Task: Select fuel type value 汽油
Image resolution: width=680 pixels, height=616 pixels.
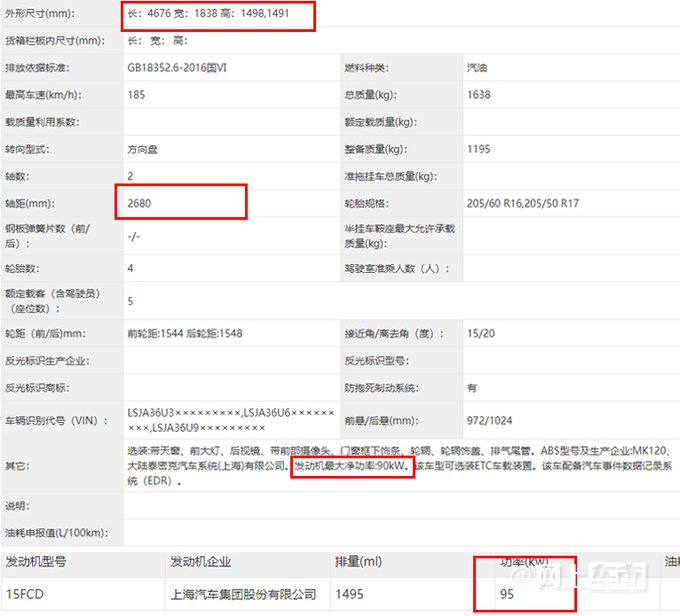Action: (x=477, y=68)
